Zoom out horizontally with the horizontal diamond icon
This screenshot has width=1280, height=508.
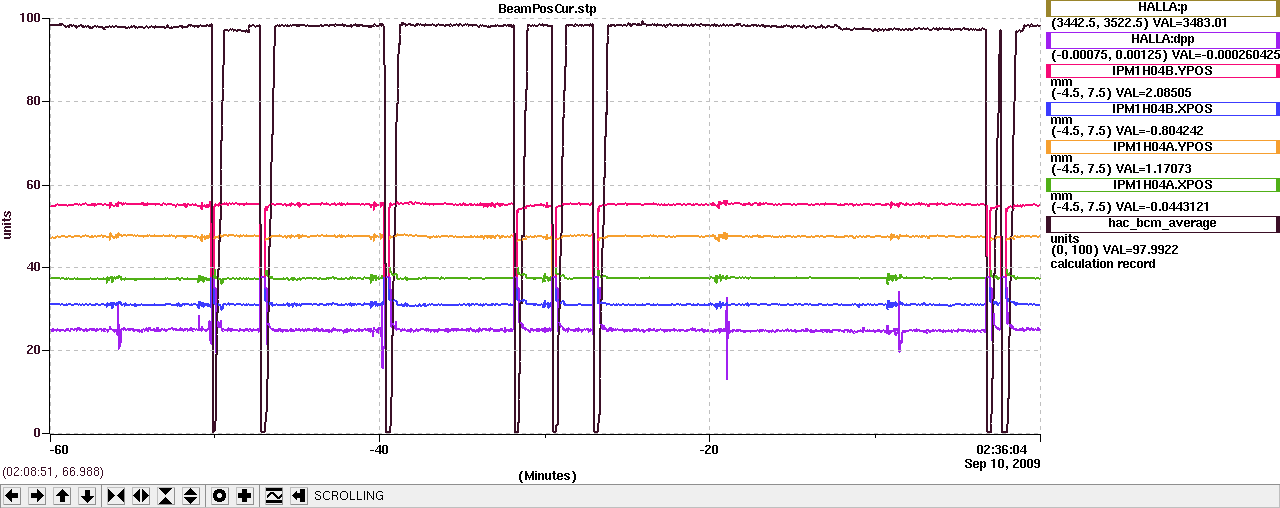tap(141, 496)
